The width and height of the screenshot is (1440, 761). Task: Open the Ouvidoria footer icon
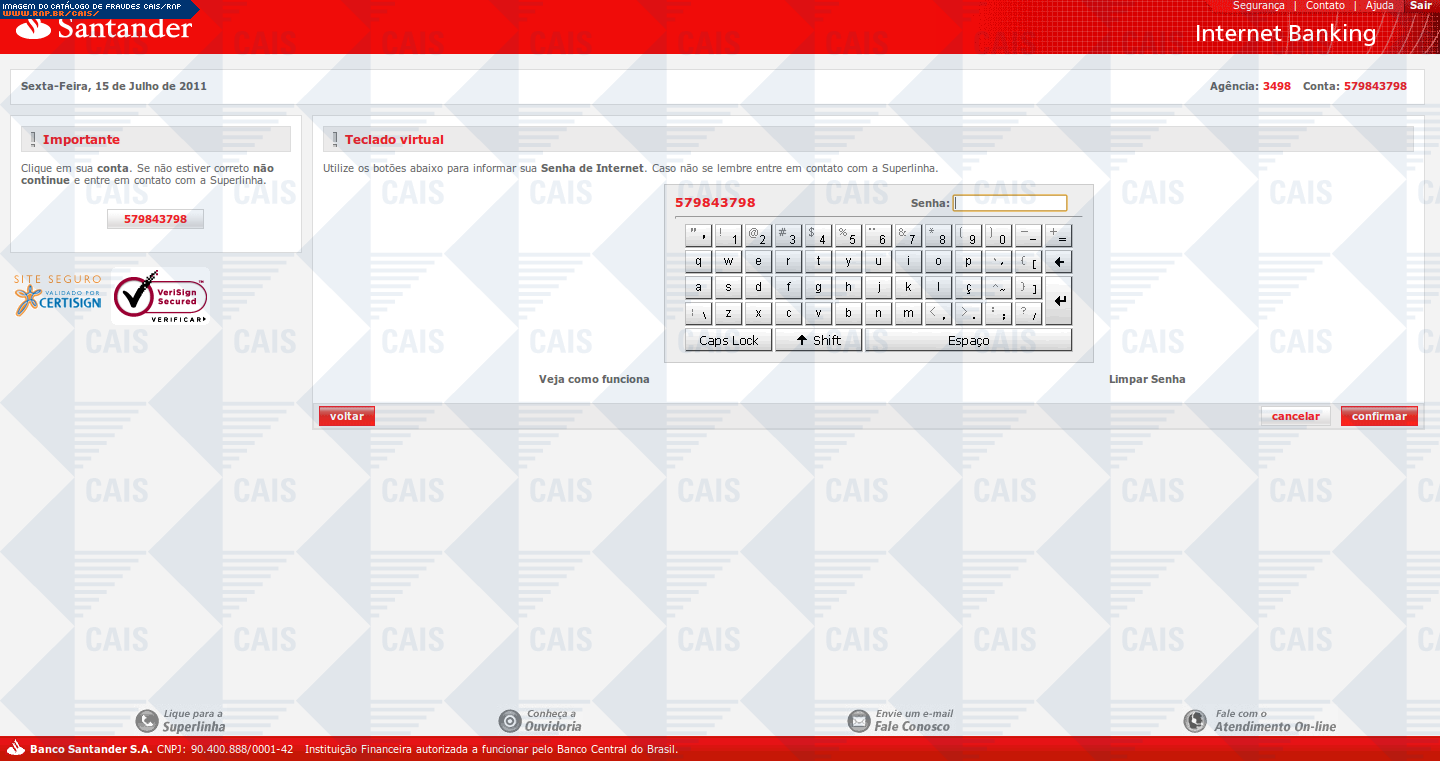pos(510,720)
